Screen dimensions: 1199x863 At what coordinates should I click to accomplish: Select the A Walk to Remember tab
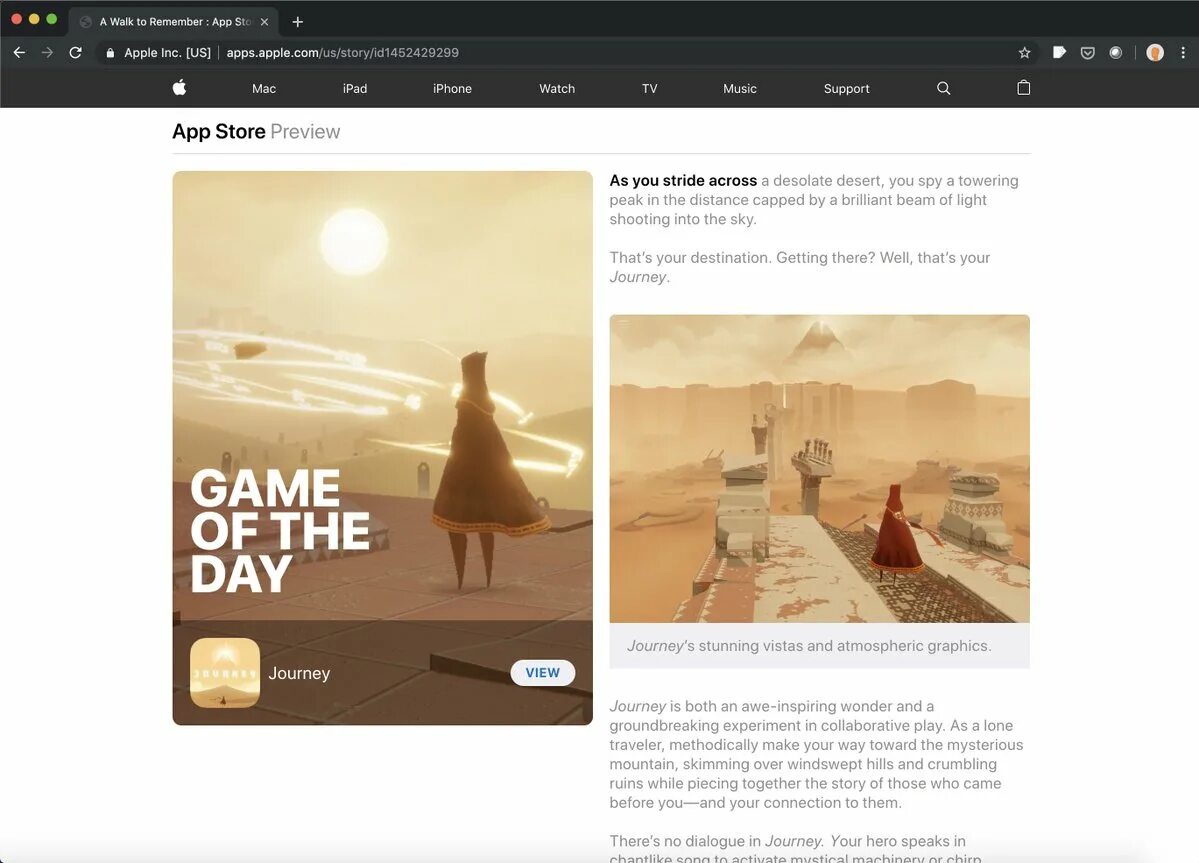pos(174,21)
